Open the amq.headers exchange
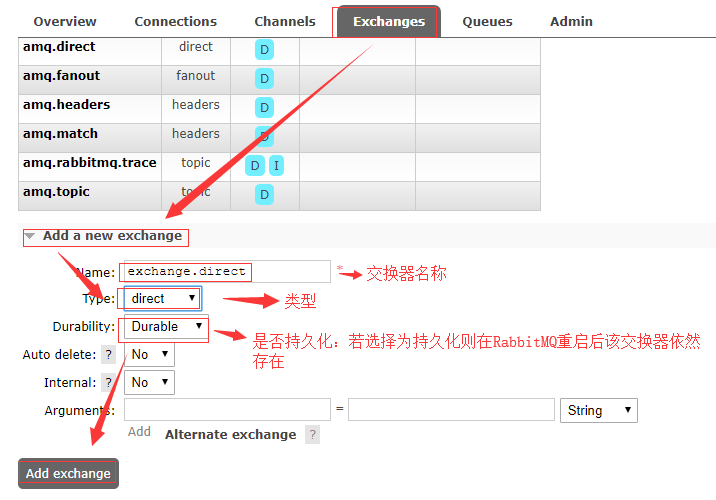Image resolution: width=716 pixels, height=500 pixels. pos(67,105)
